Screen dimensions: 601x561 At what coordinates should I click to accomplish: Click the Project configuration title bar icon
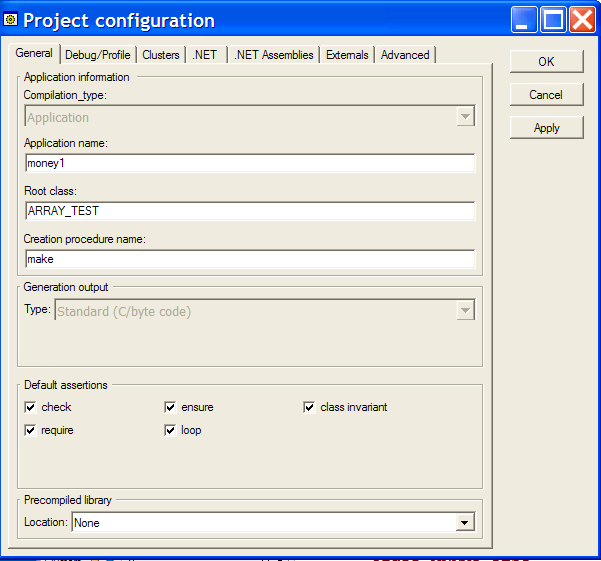(x=12, y=20)
